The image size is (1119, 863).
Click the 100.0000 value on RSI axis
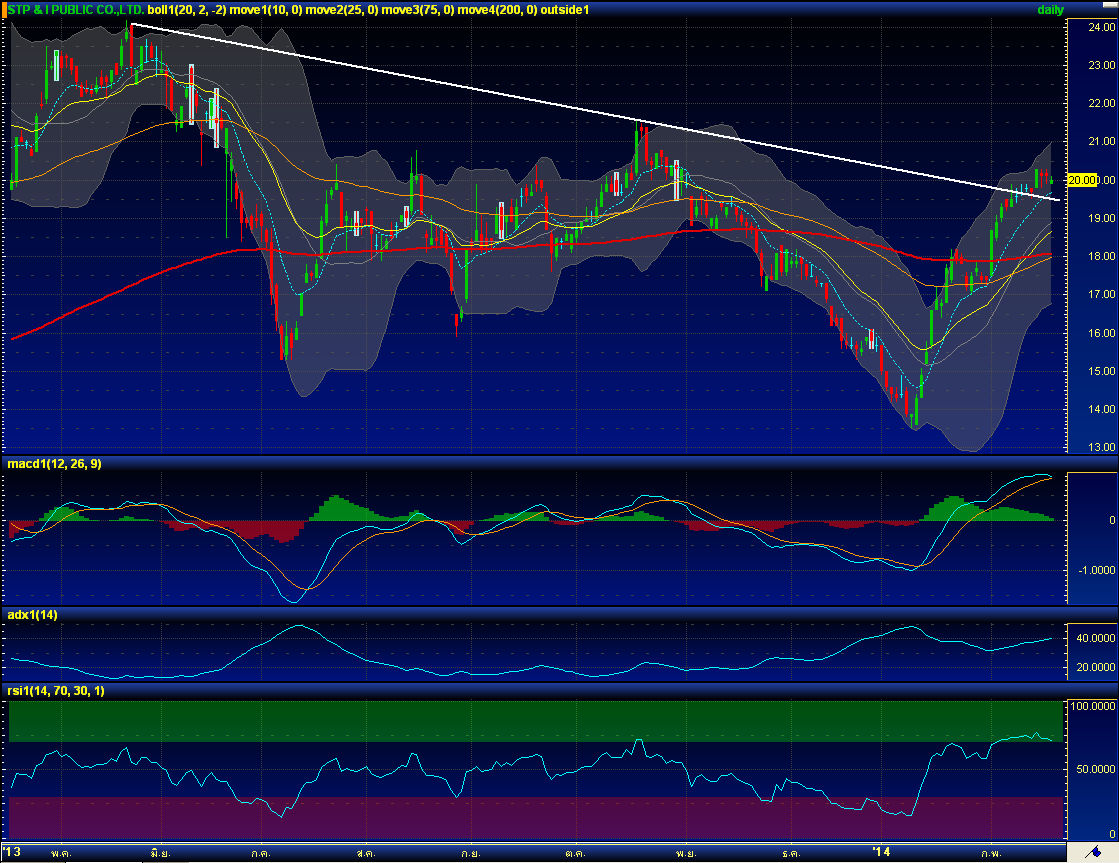coord(1093,706)
